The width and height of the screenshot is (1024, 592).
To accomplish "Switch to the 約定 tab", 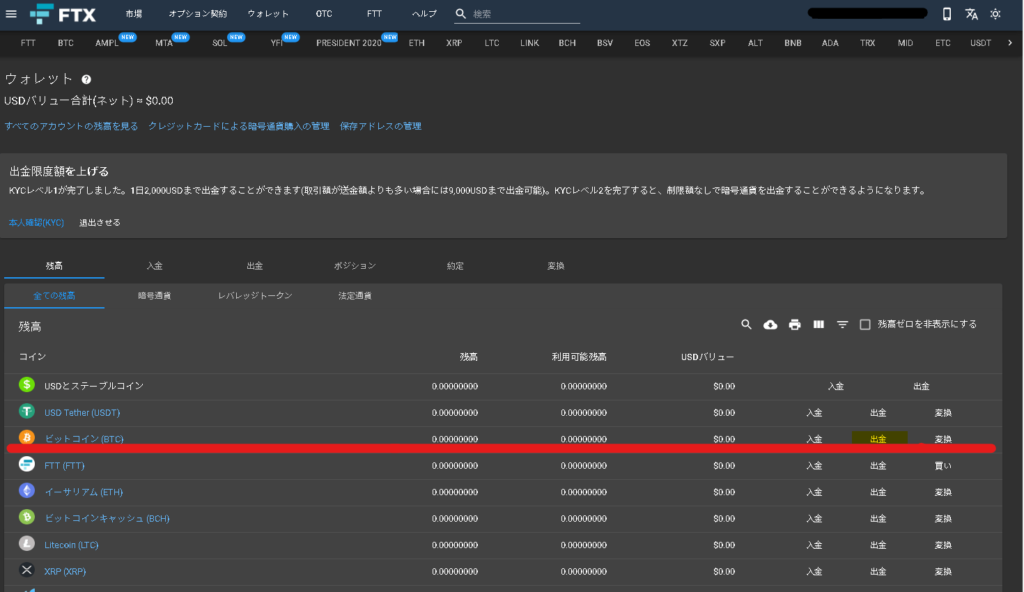I will (455, 266).
